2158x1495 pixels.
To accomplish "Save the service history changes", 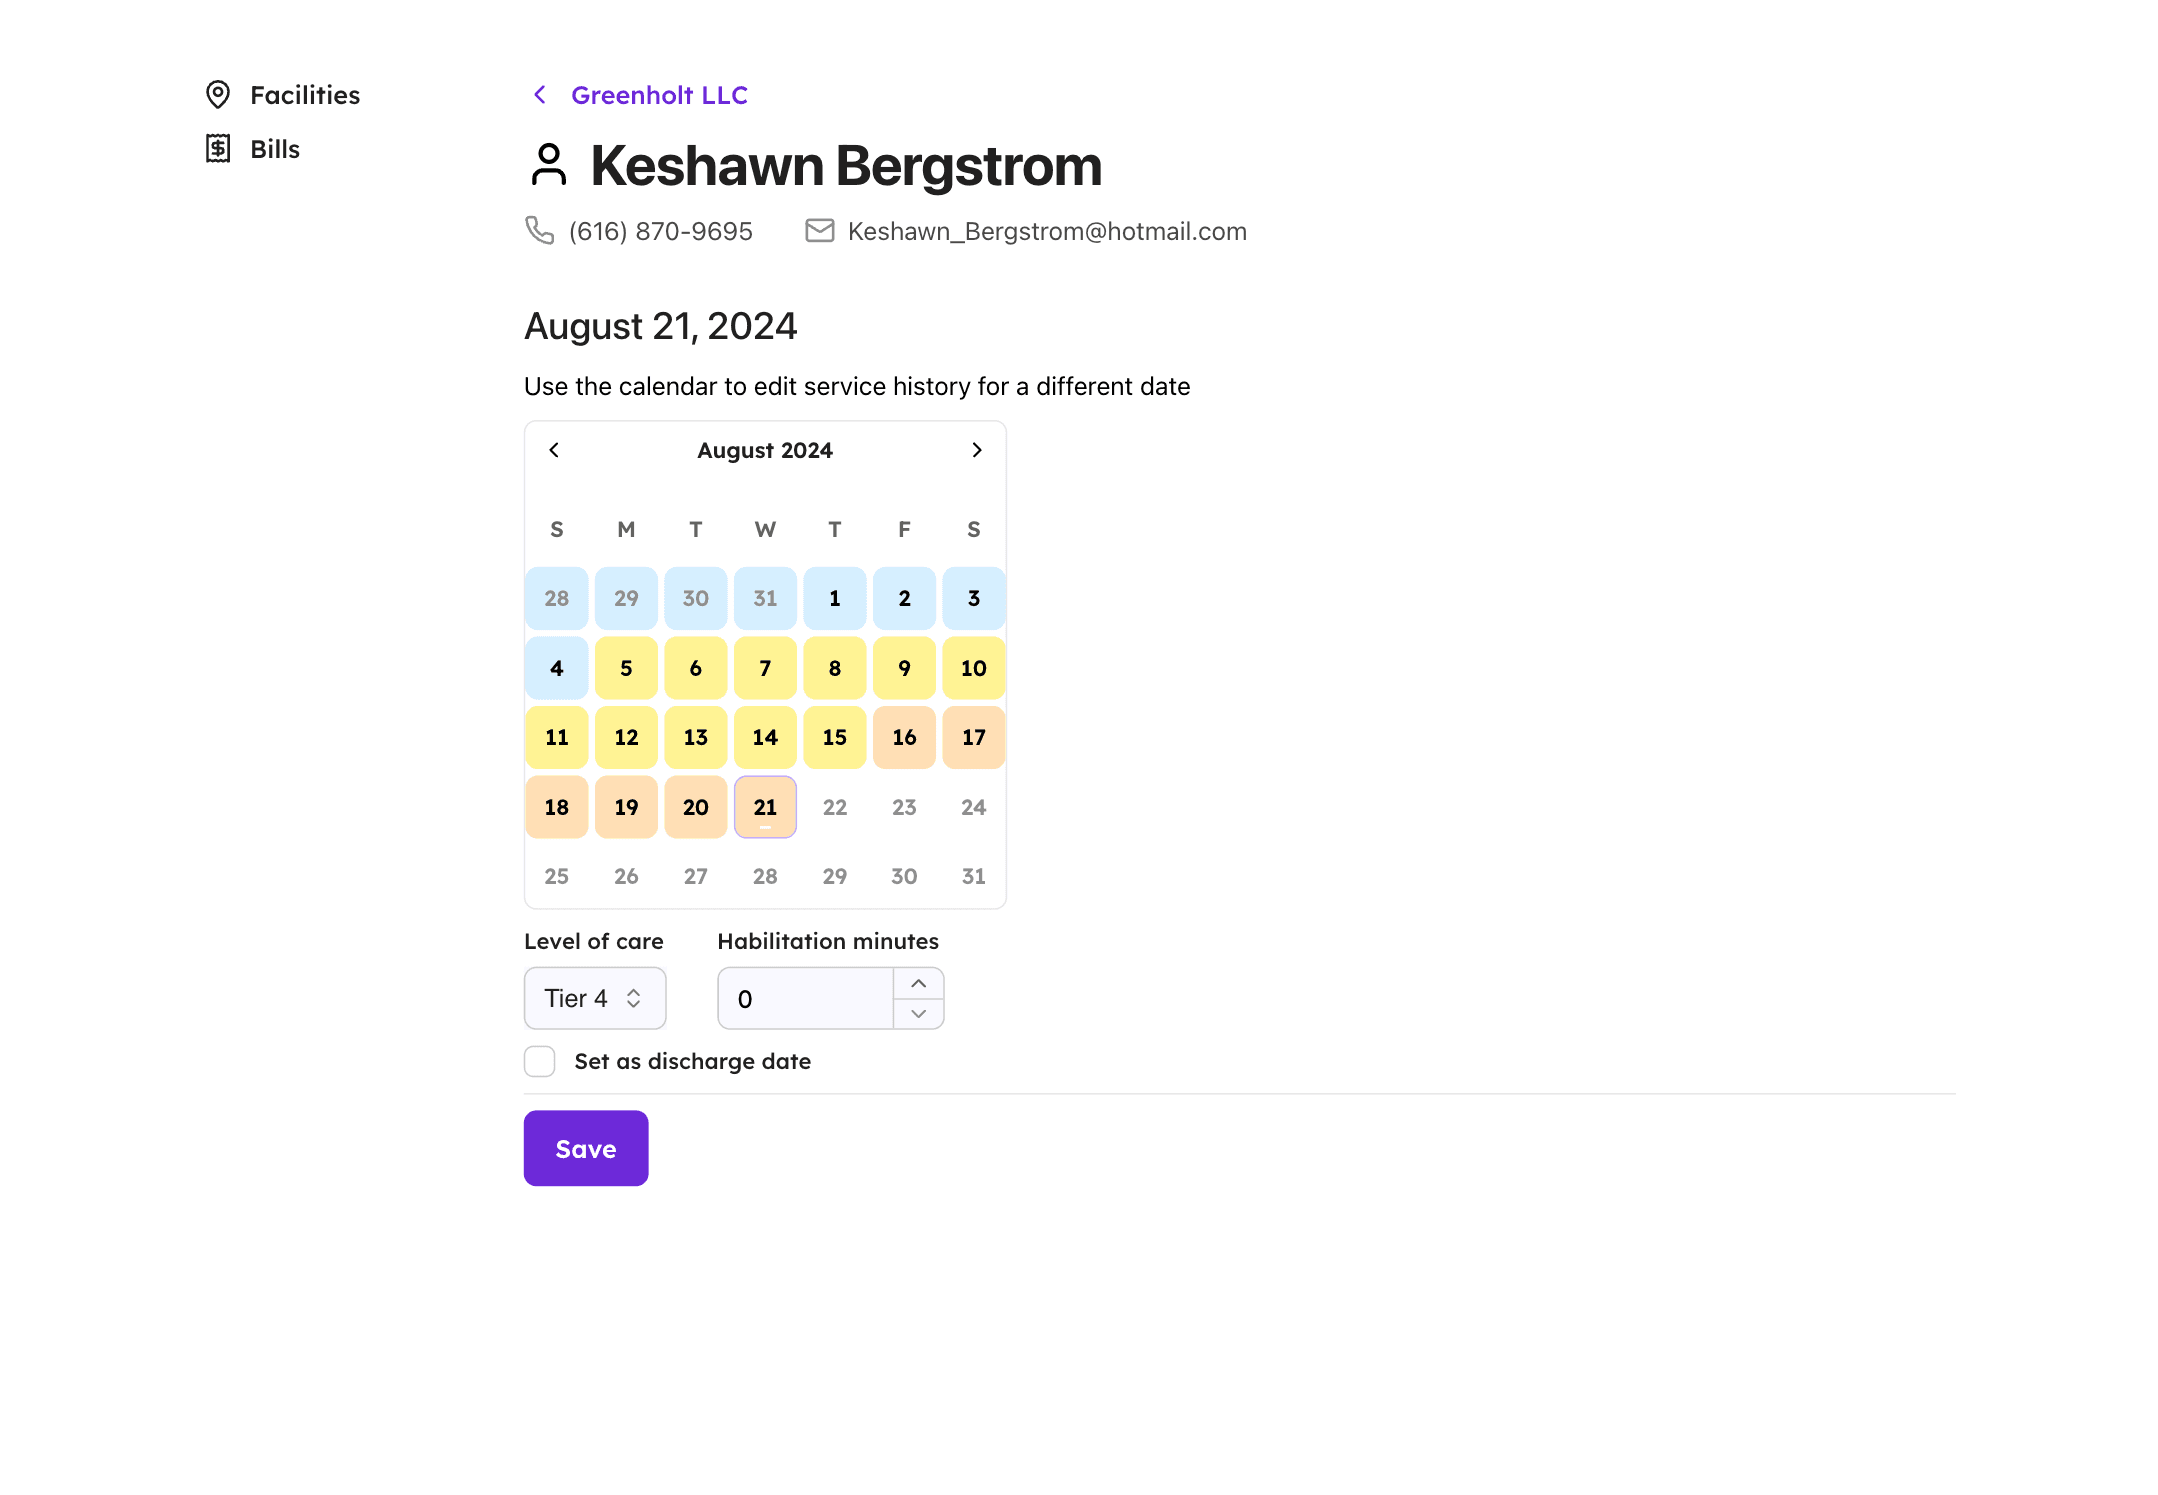I will 586,1148.
